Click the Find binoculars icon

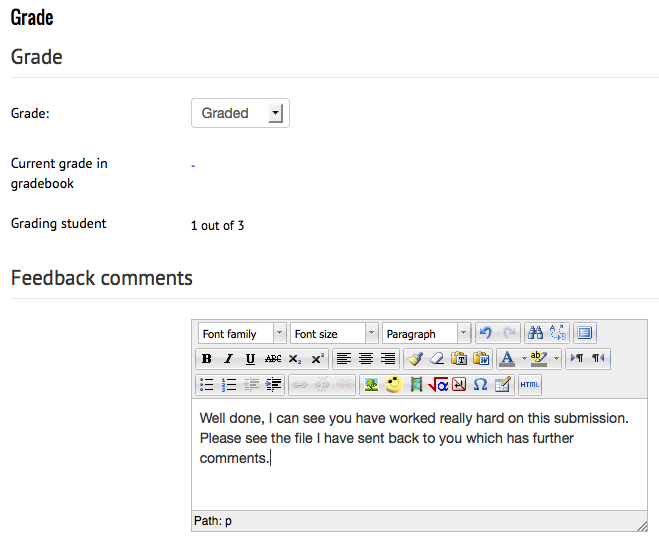535,333
